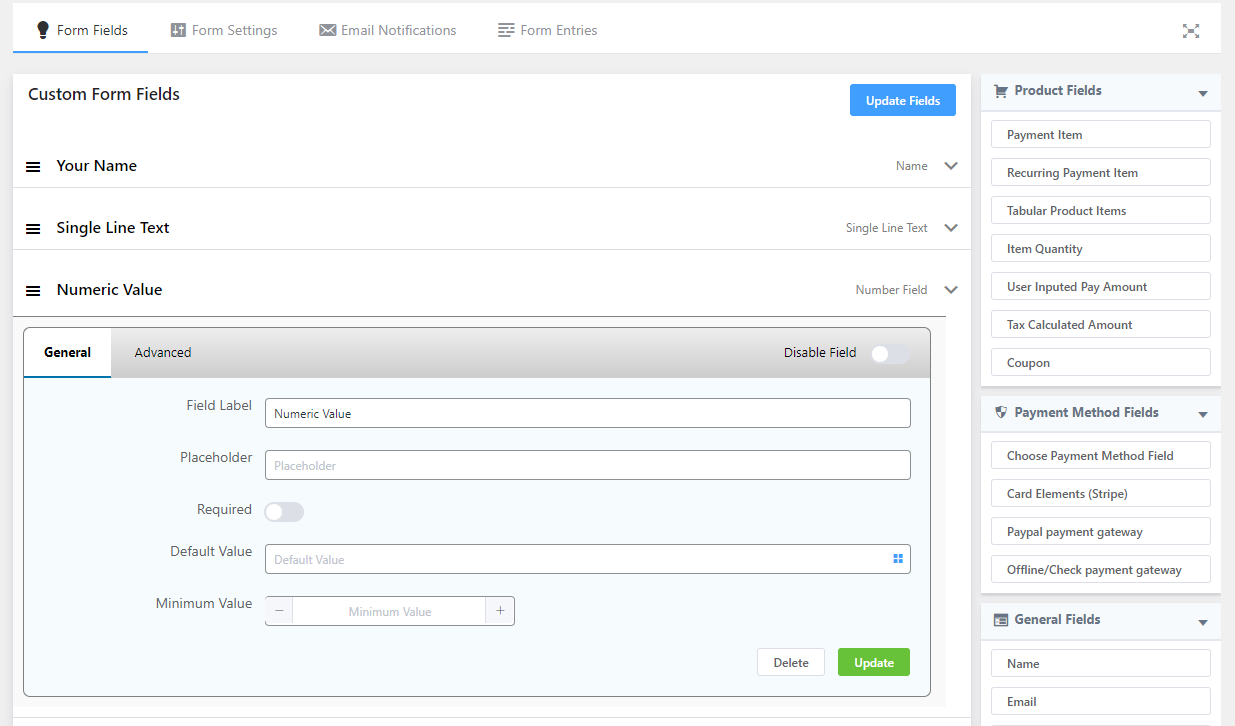Screen dimensions: 1235x726
Task: Open the smart codes grid icon in Default Value
Action: click(897, 558)
